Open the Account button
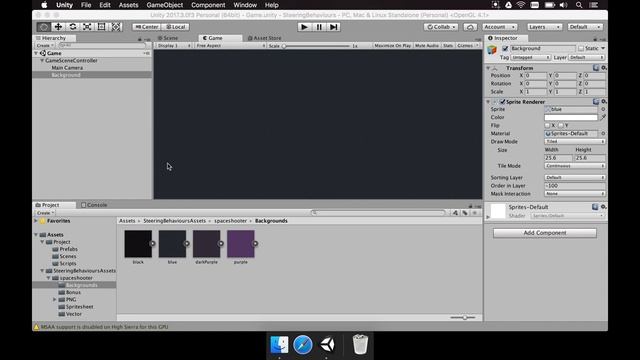The width and height of the screenshot is (640, 360). [x=500, y=27]
